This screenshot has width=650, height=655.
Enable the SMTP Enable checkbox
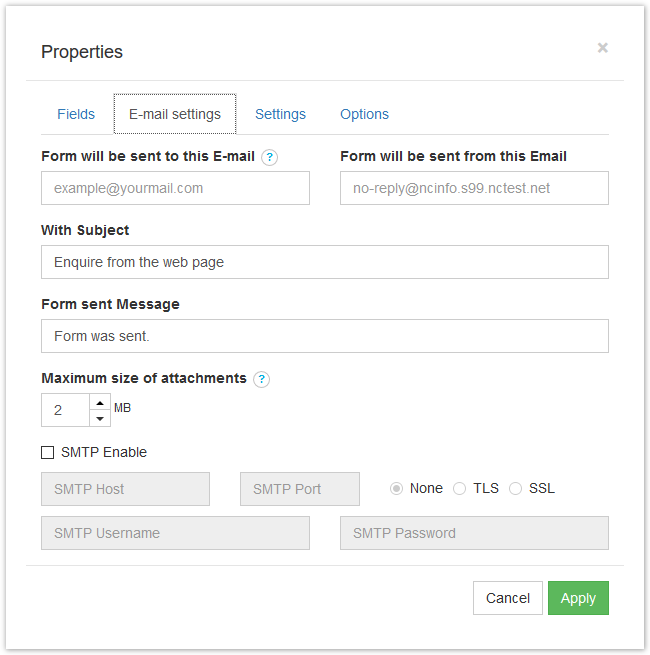(48, 452)
